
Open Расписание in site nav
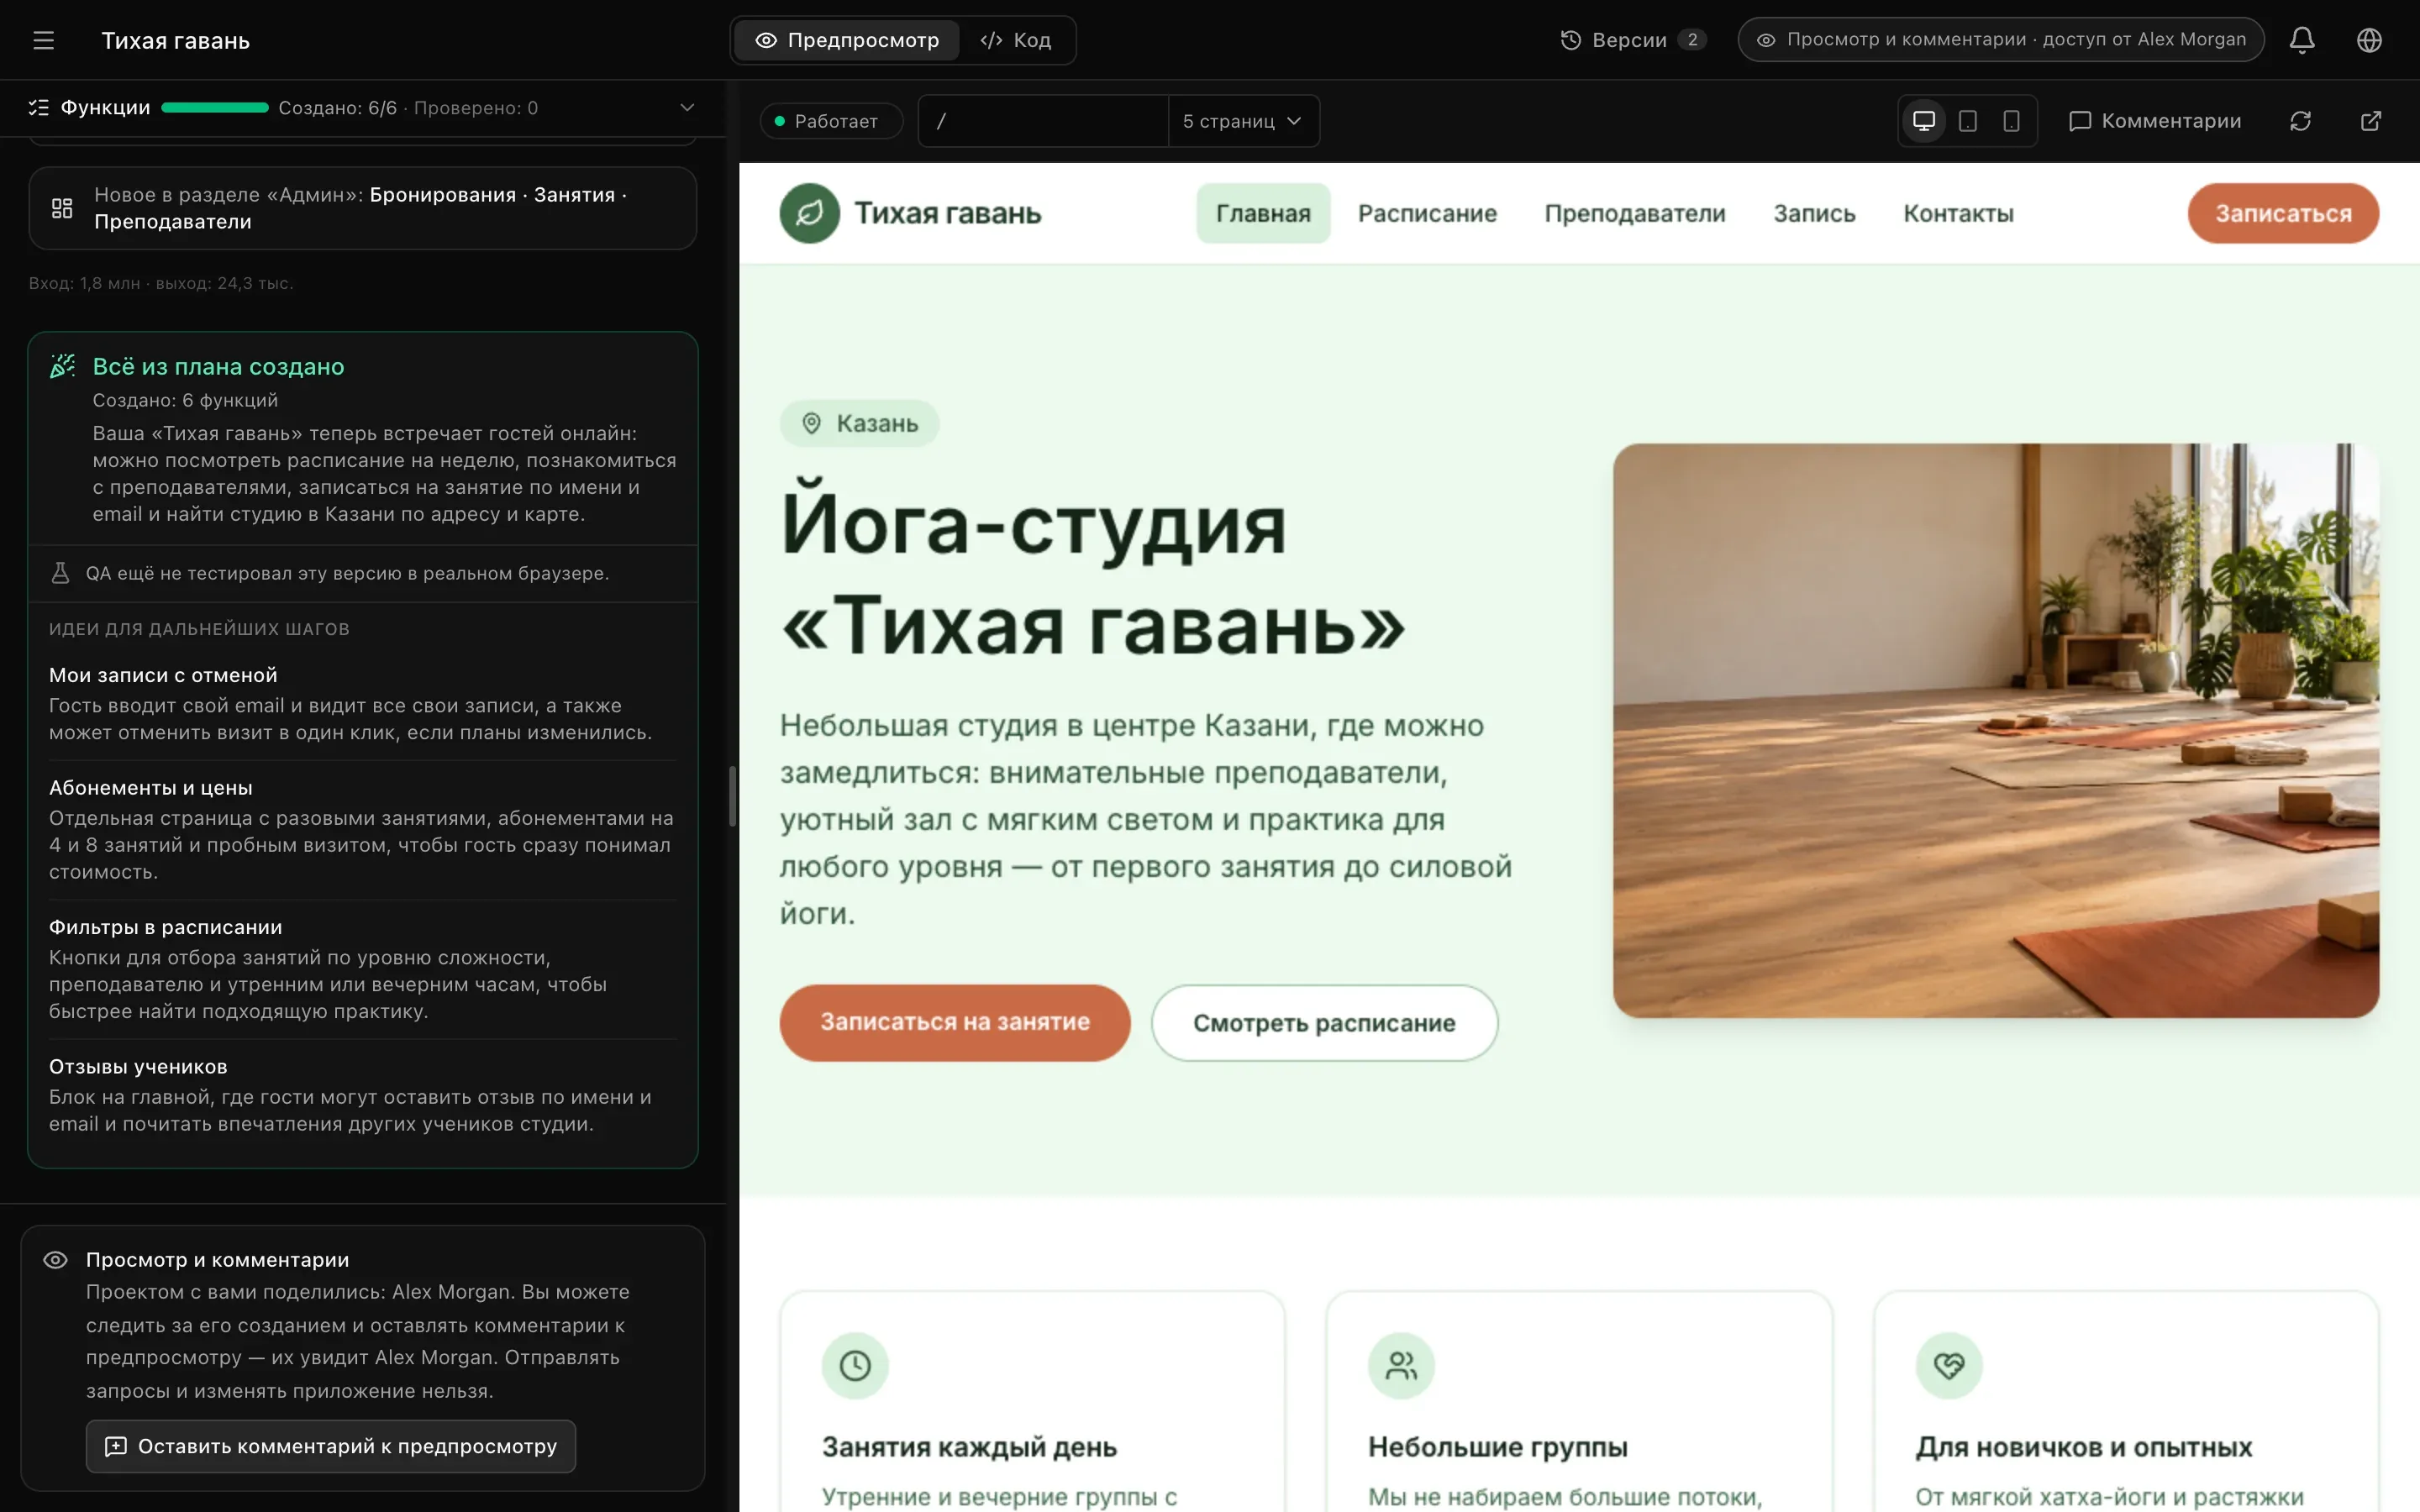[1427, 213]
